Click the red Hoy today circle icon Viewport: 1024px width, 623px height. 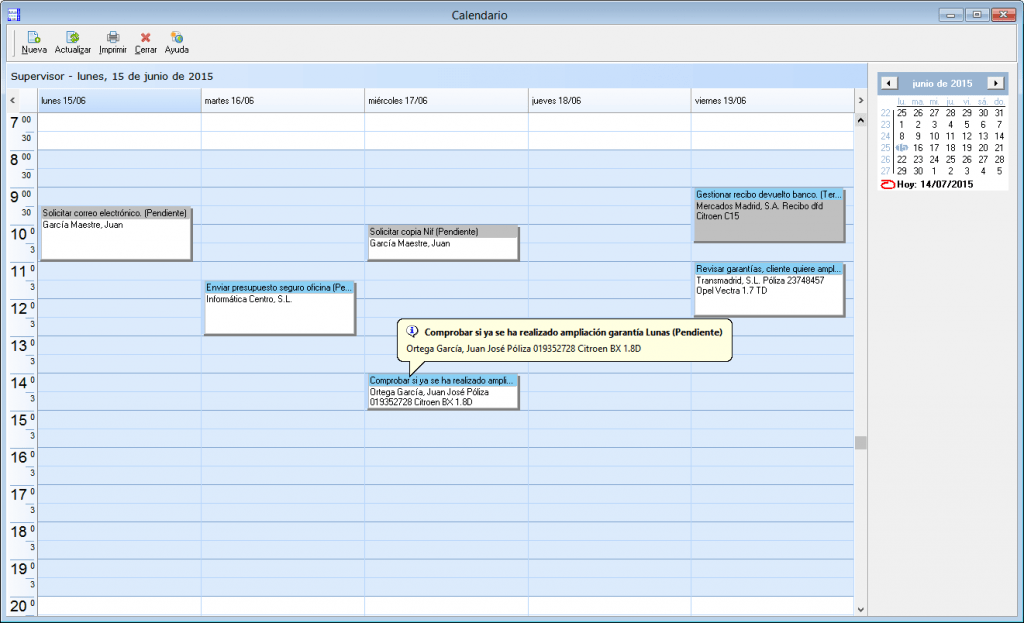coord(887,184)
